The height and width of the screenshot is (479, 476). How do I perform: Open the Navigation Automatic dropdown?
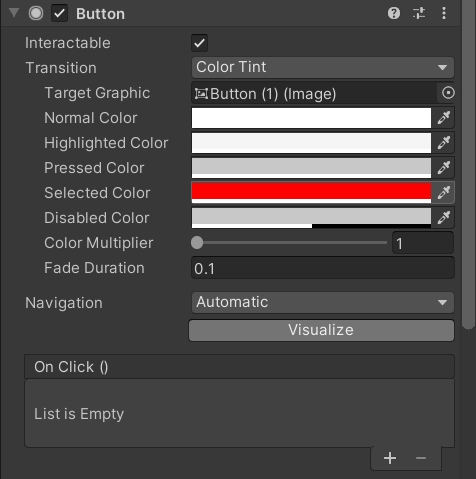(x=323, y=303)
